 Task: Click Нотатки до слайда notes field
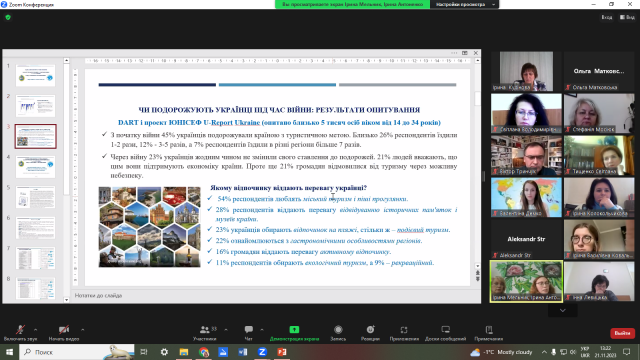(x=276, y=296)
